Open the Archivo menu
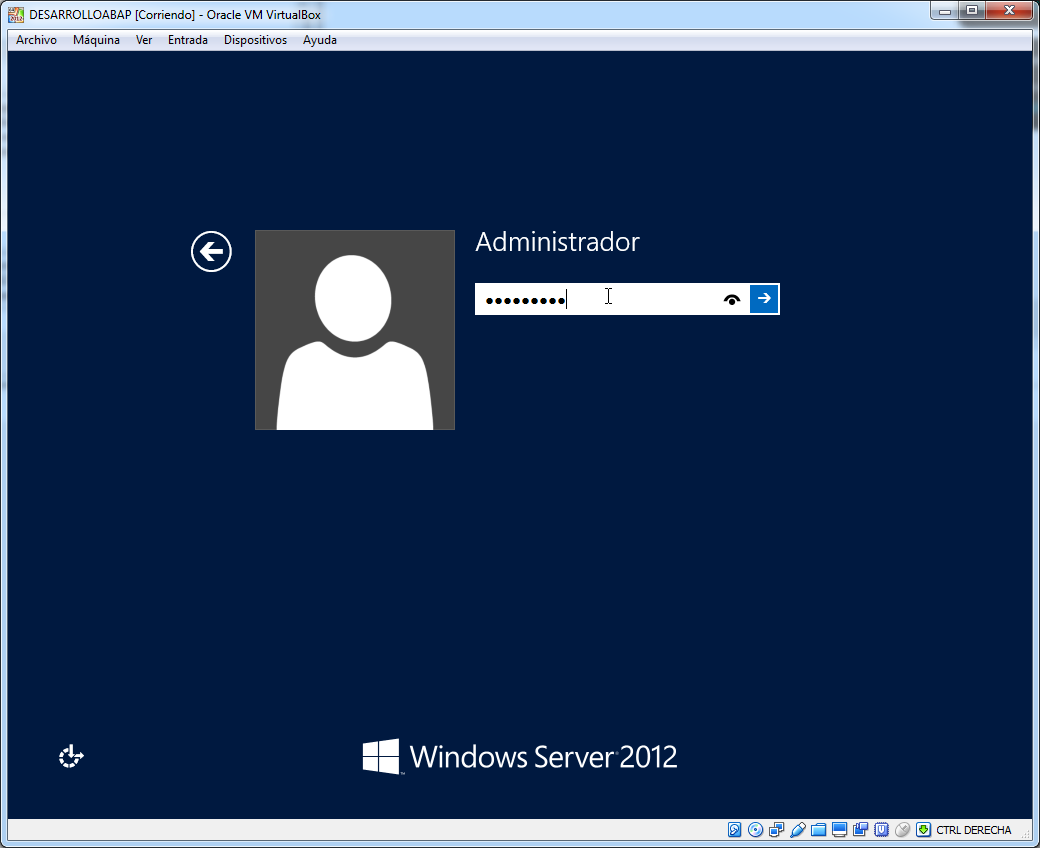This screenshot has height=848, width=1040. pyautogui.click(x=36, y=40)
